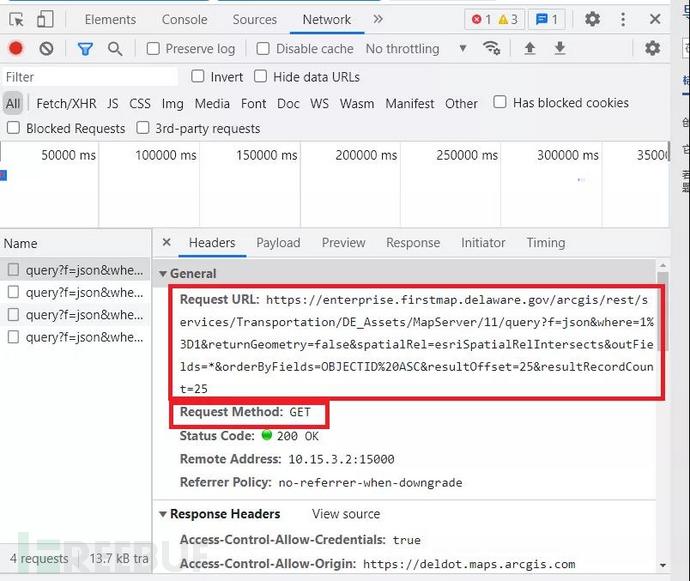690x581 pixels.
Task: Check Blocked Requests checkbox
Action: (13, 128)
